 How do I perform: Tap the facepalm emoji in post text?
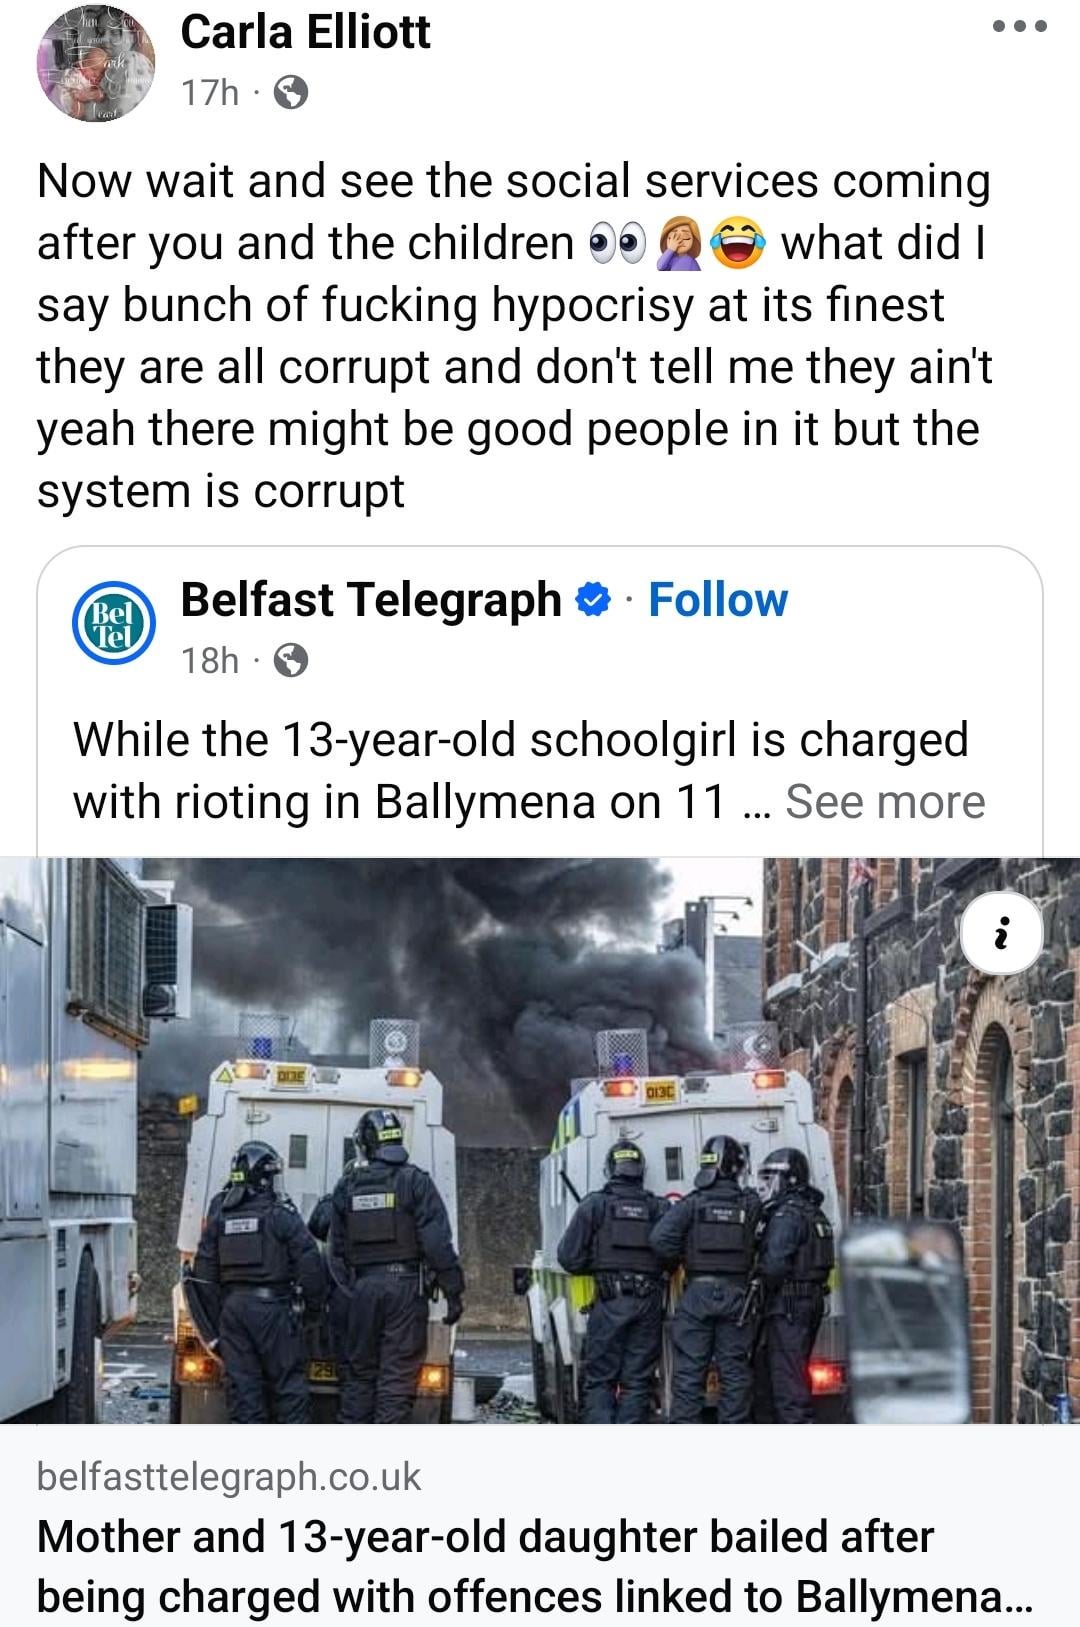[x=679, y=244]
